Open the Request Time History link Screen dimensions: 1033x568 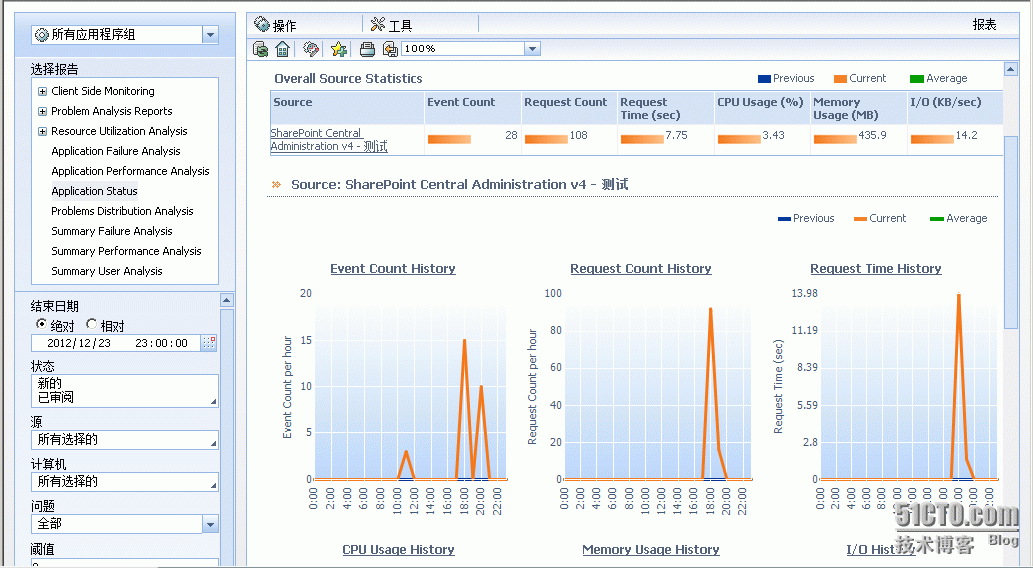(876, 269)
